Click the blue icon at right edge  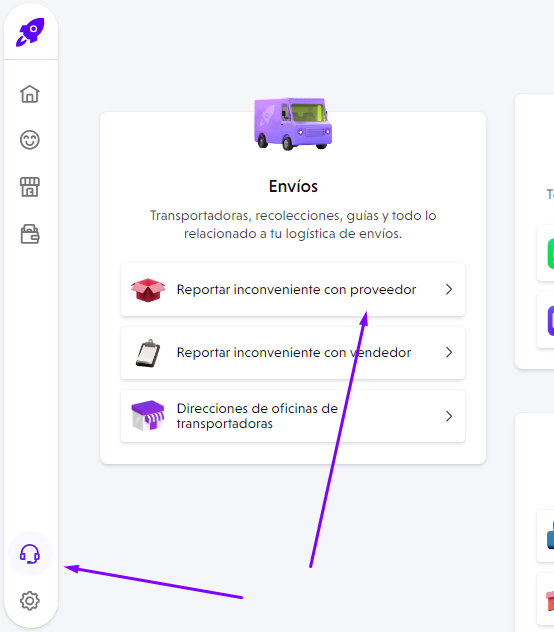(x=551, y=535)
